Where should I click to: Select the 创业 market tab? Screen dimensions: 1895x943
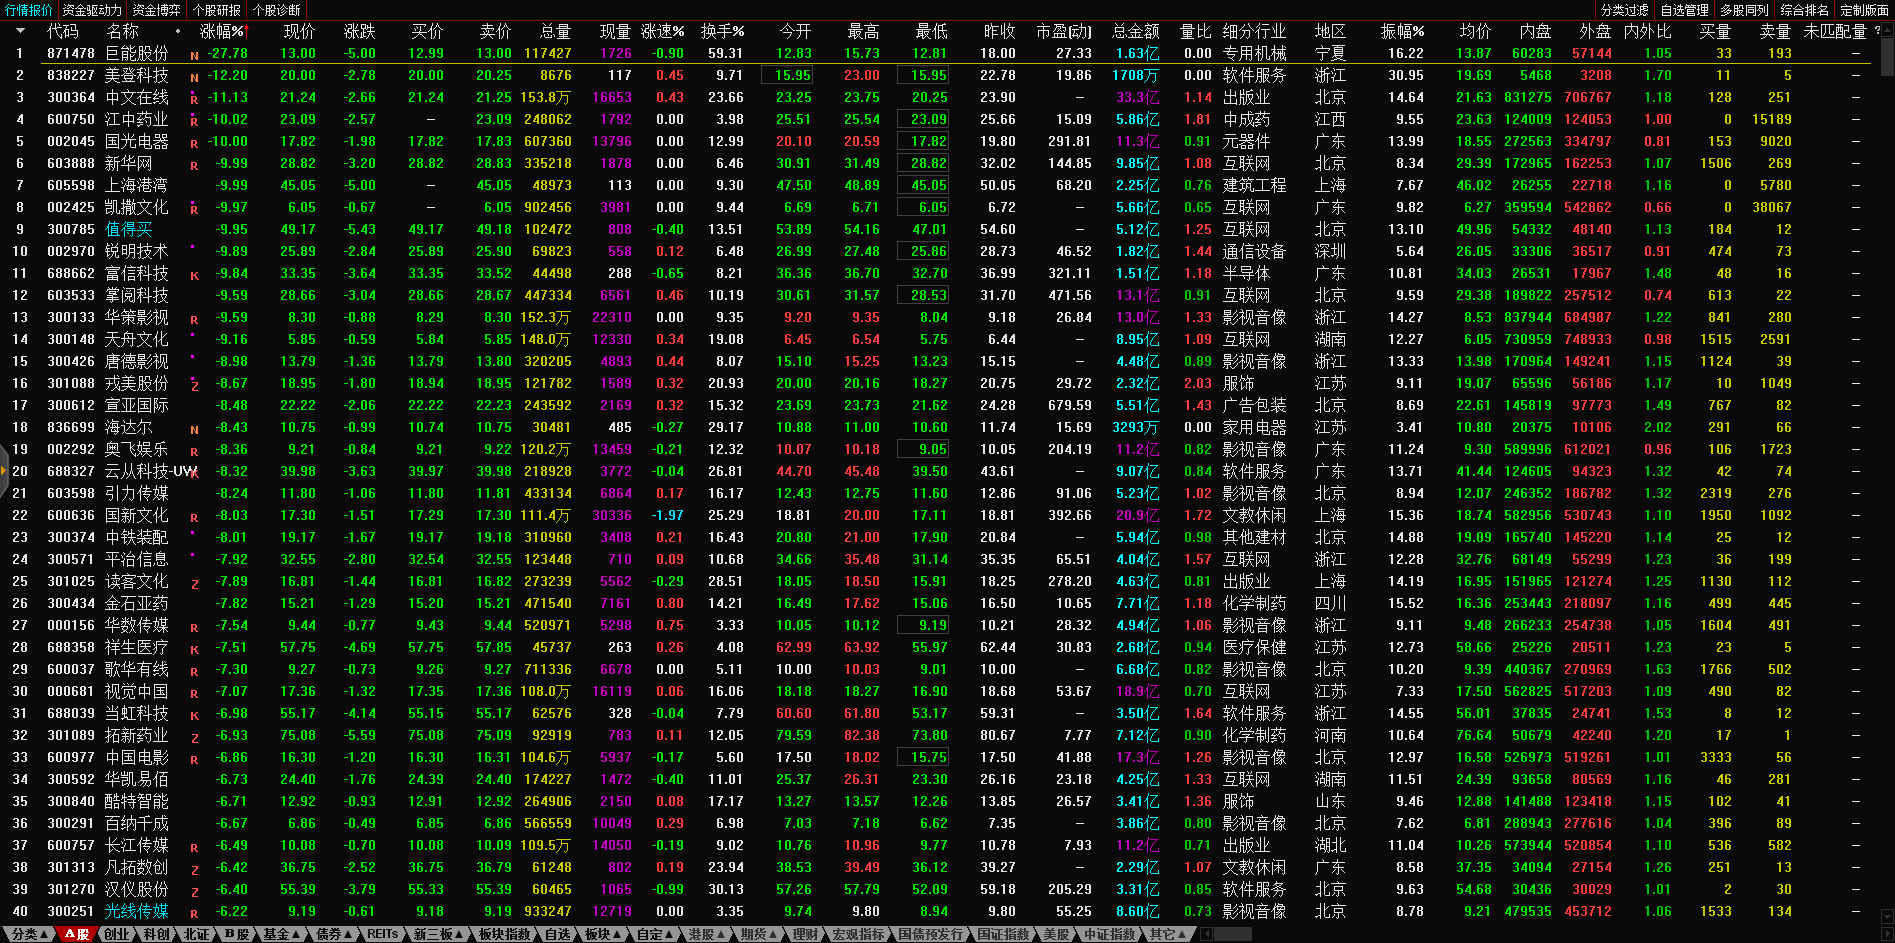coord(117,934)
